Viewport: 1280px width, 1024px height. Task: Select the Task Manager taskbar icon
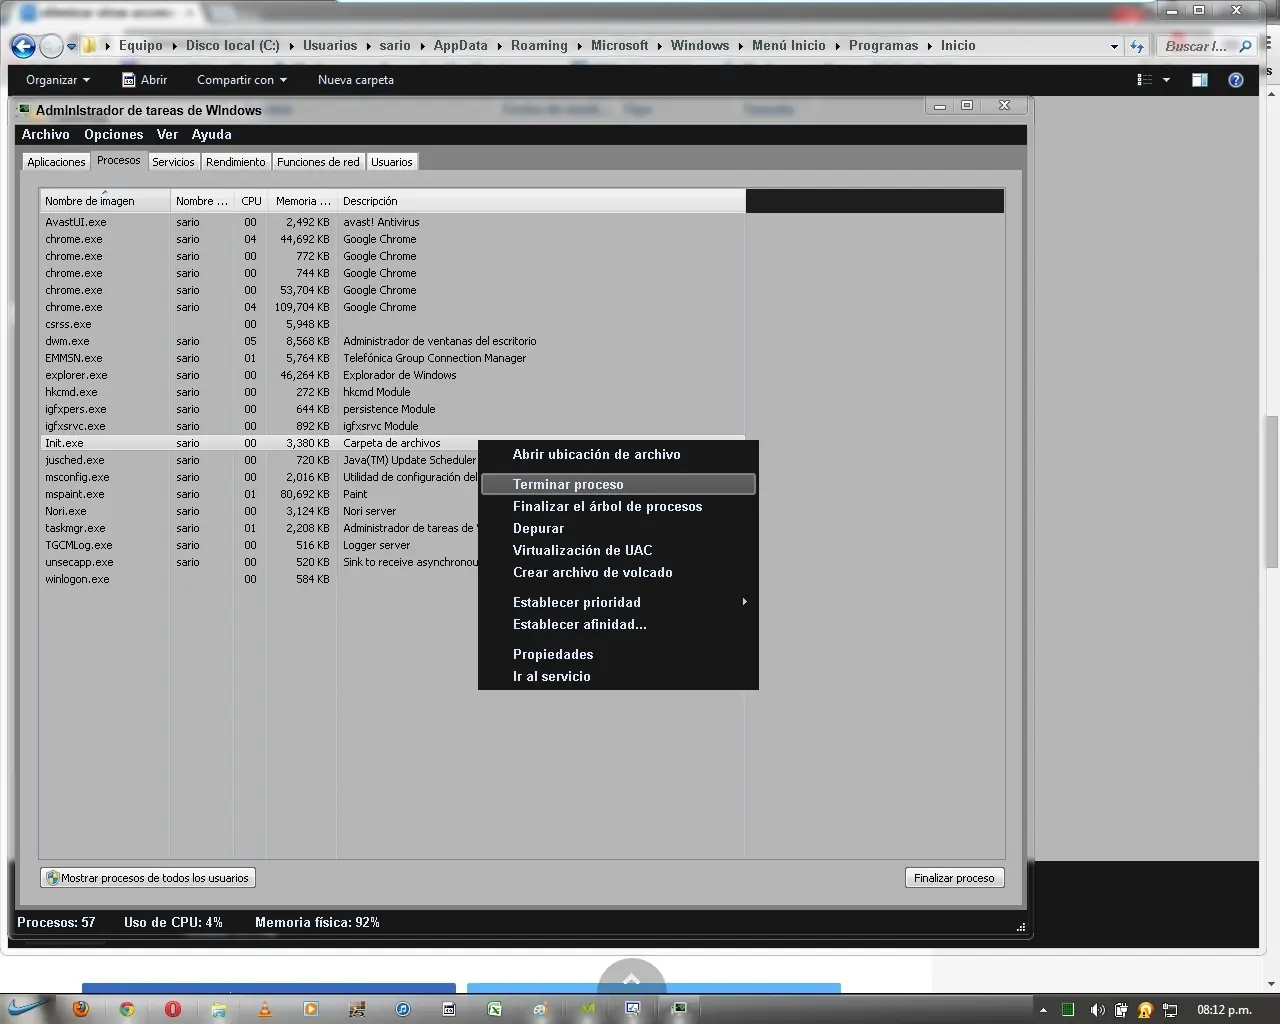(x=679, y=1009)
